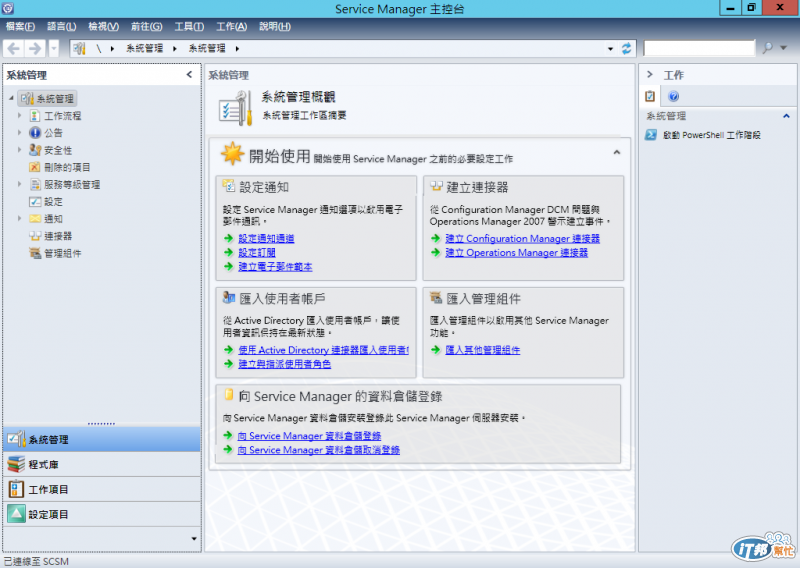Open the address bar dropdown arrow
Viewport: 800px width, 568px height.
[610, 49]
